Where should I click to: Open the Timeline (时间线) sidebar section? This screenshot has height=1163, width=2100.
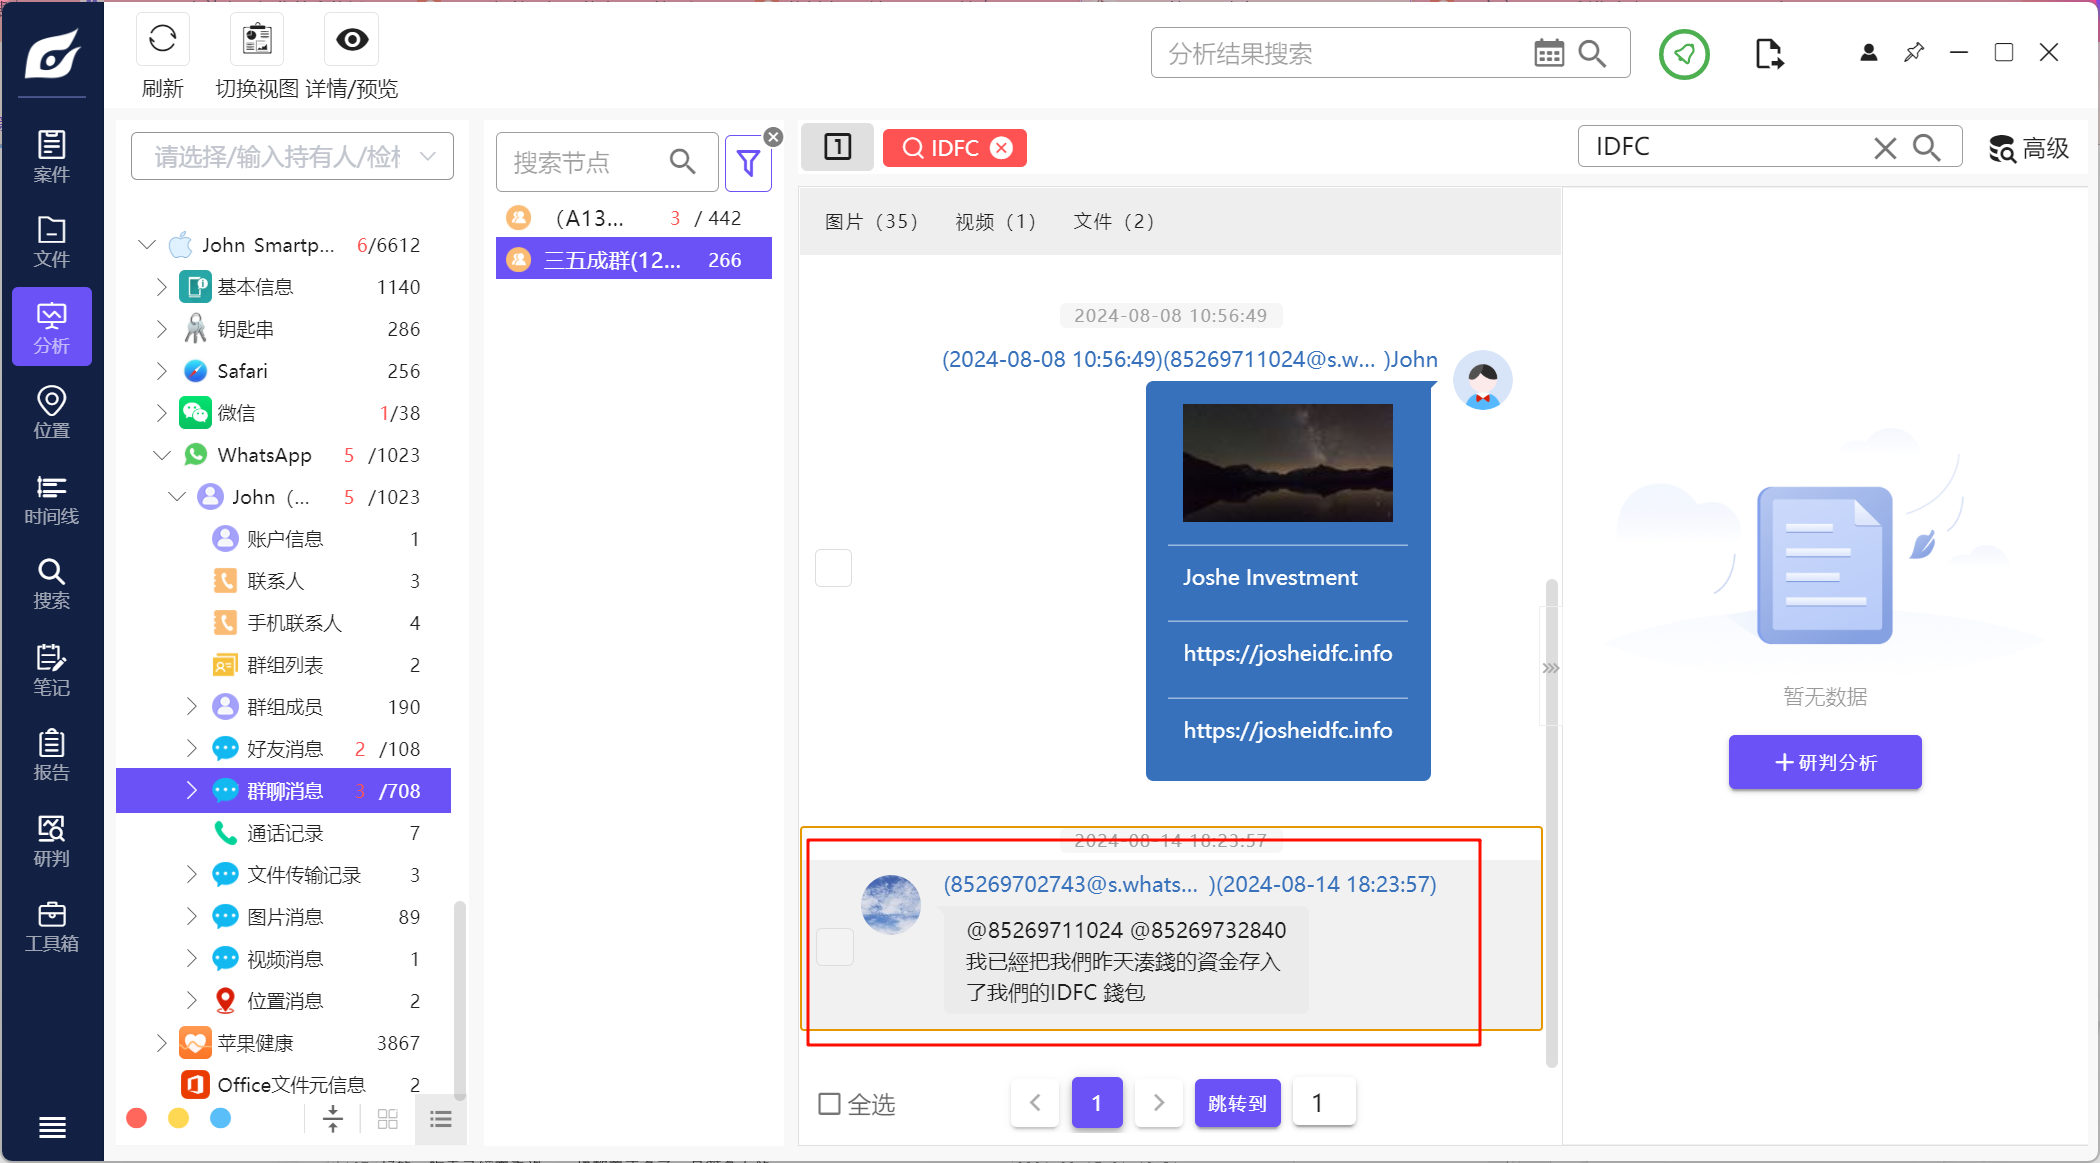(51, 498)
